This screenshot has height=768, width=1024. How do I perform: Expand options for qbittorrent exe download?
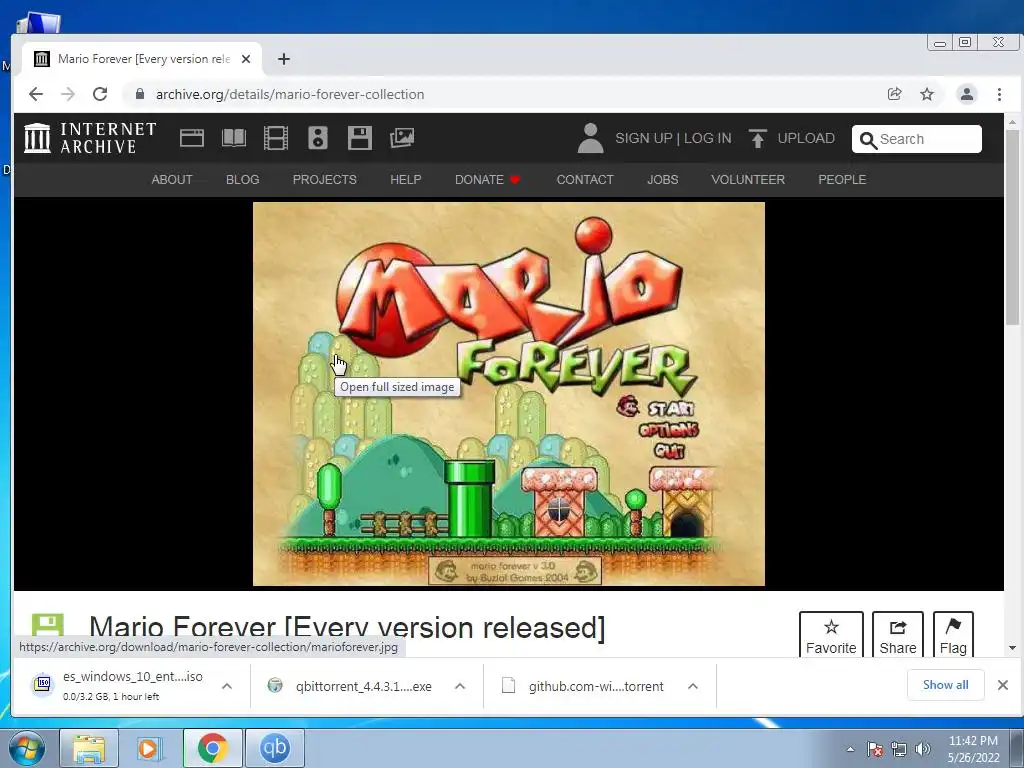(460, 686)
